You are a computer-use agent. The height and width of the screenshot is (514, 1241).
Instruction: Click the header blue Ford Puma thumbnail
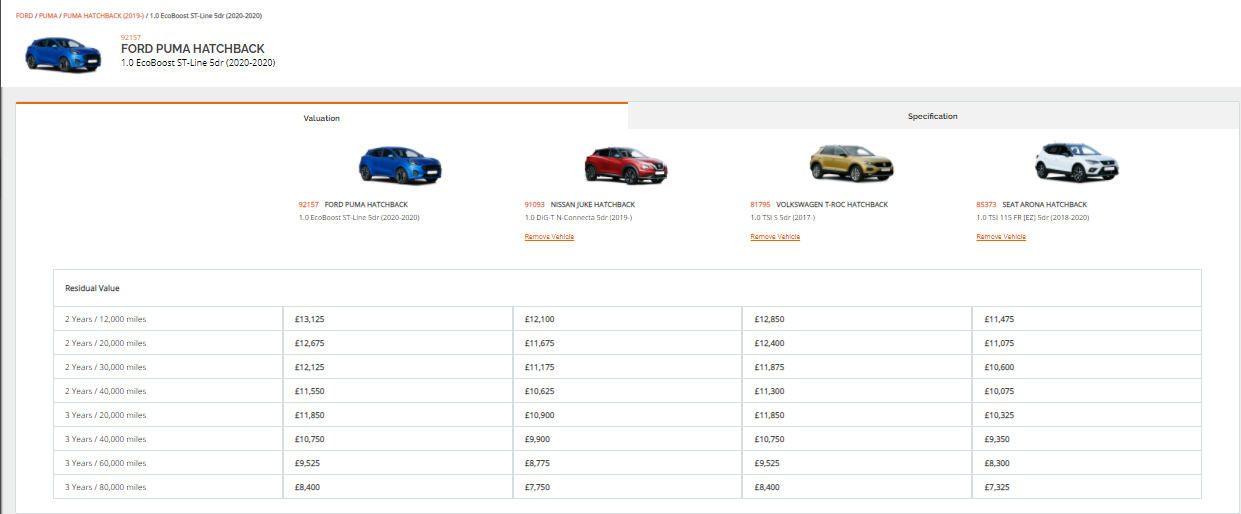click(x=64, y=53)
